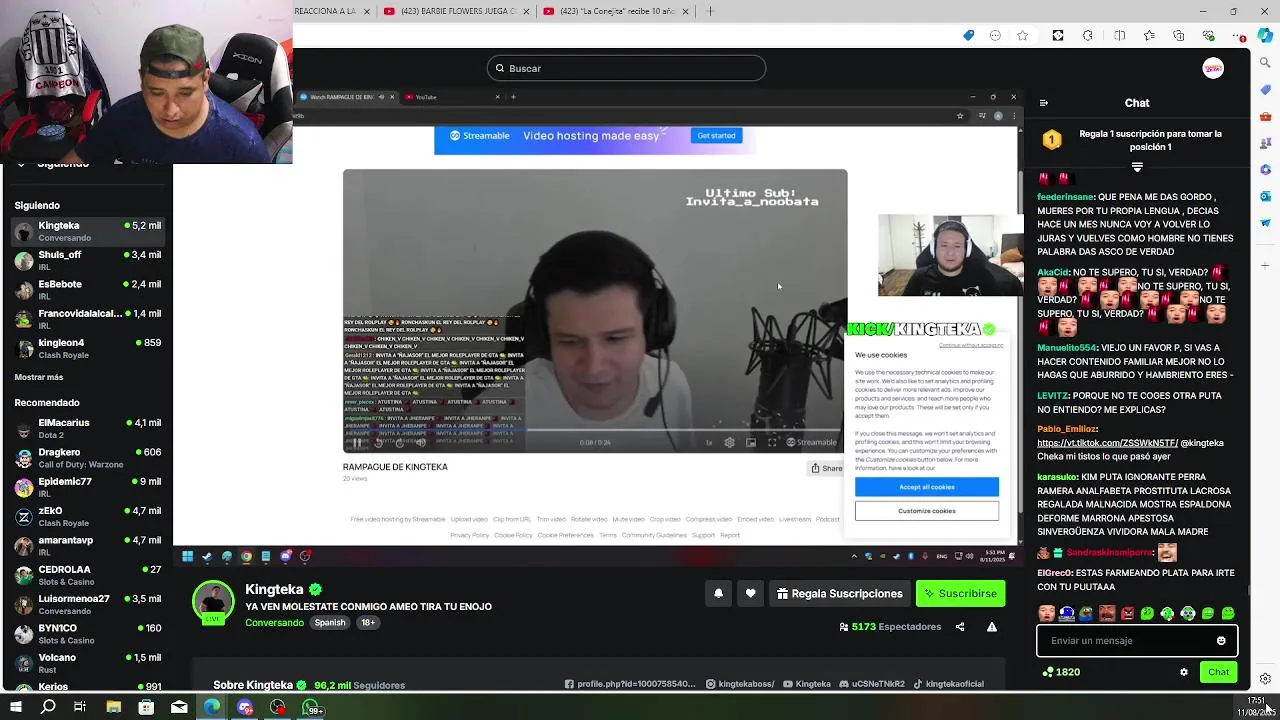Click the 18+ tag
This screenshot has height=720, width=1280.
click(368, 622)
